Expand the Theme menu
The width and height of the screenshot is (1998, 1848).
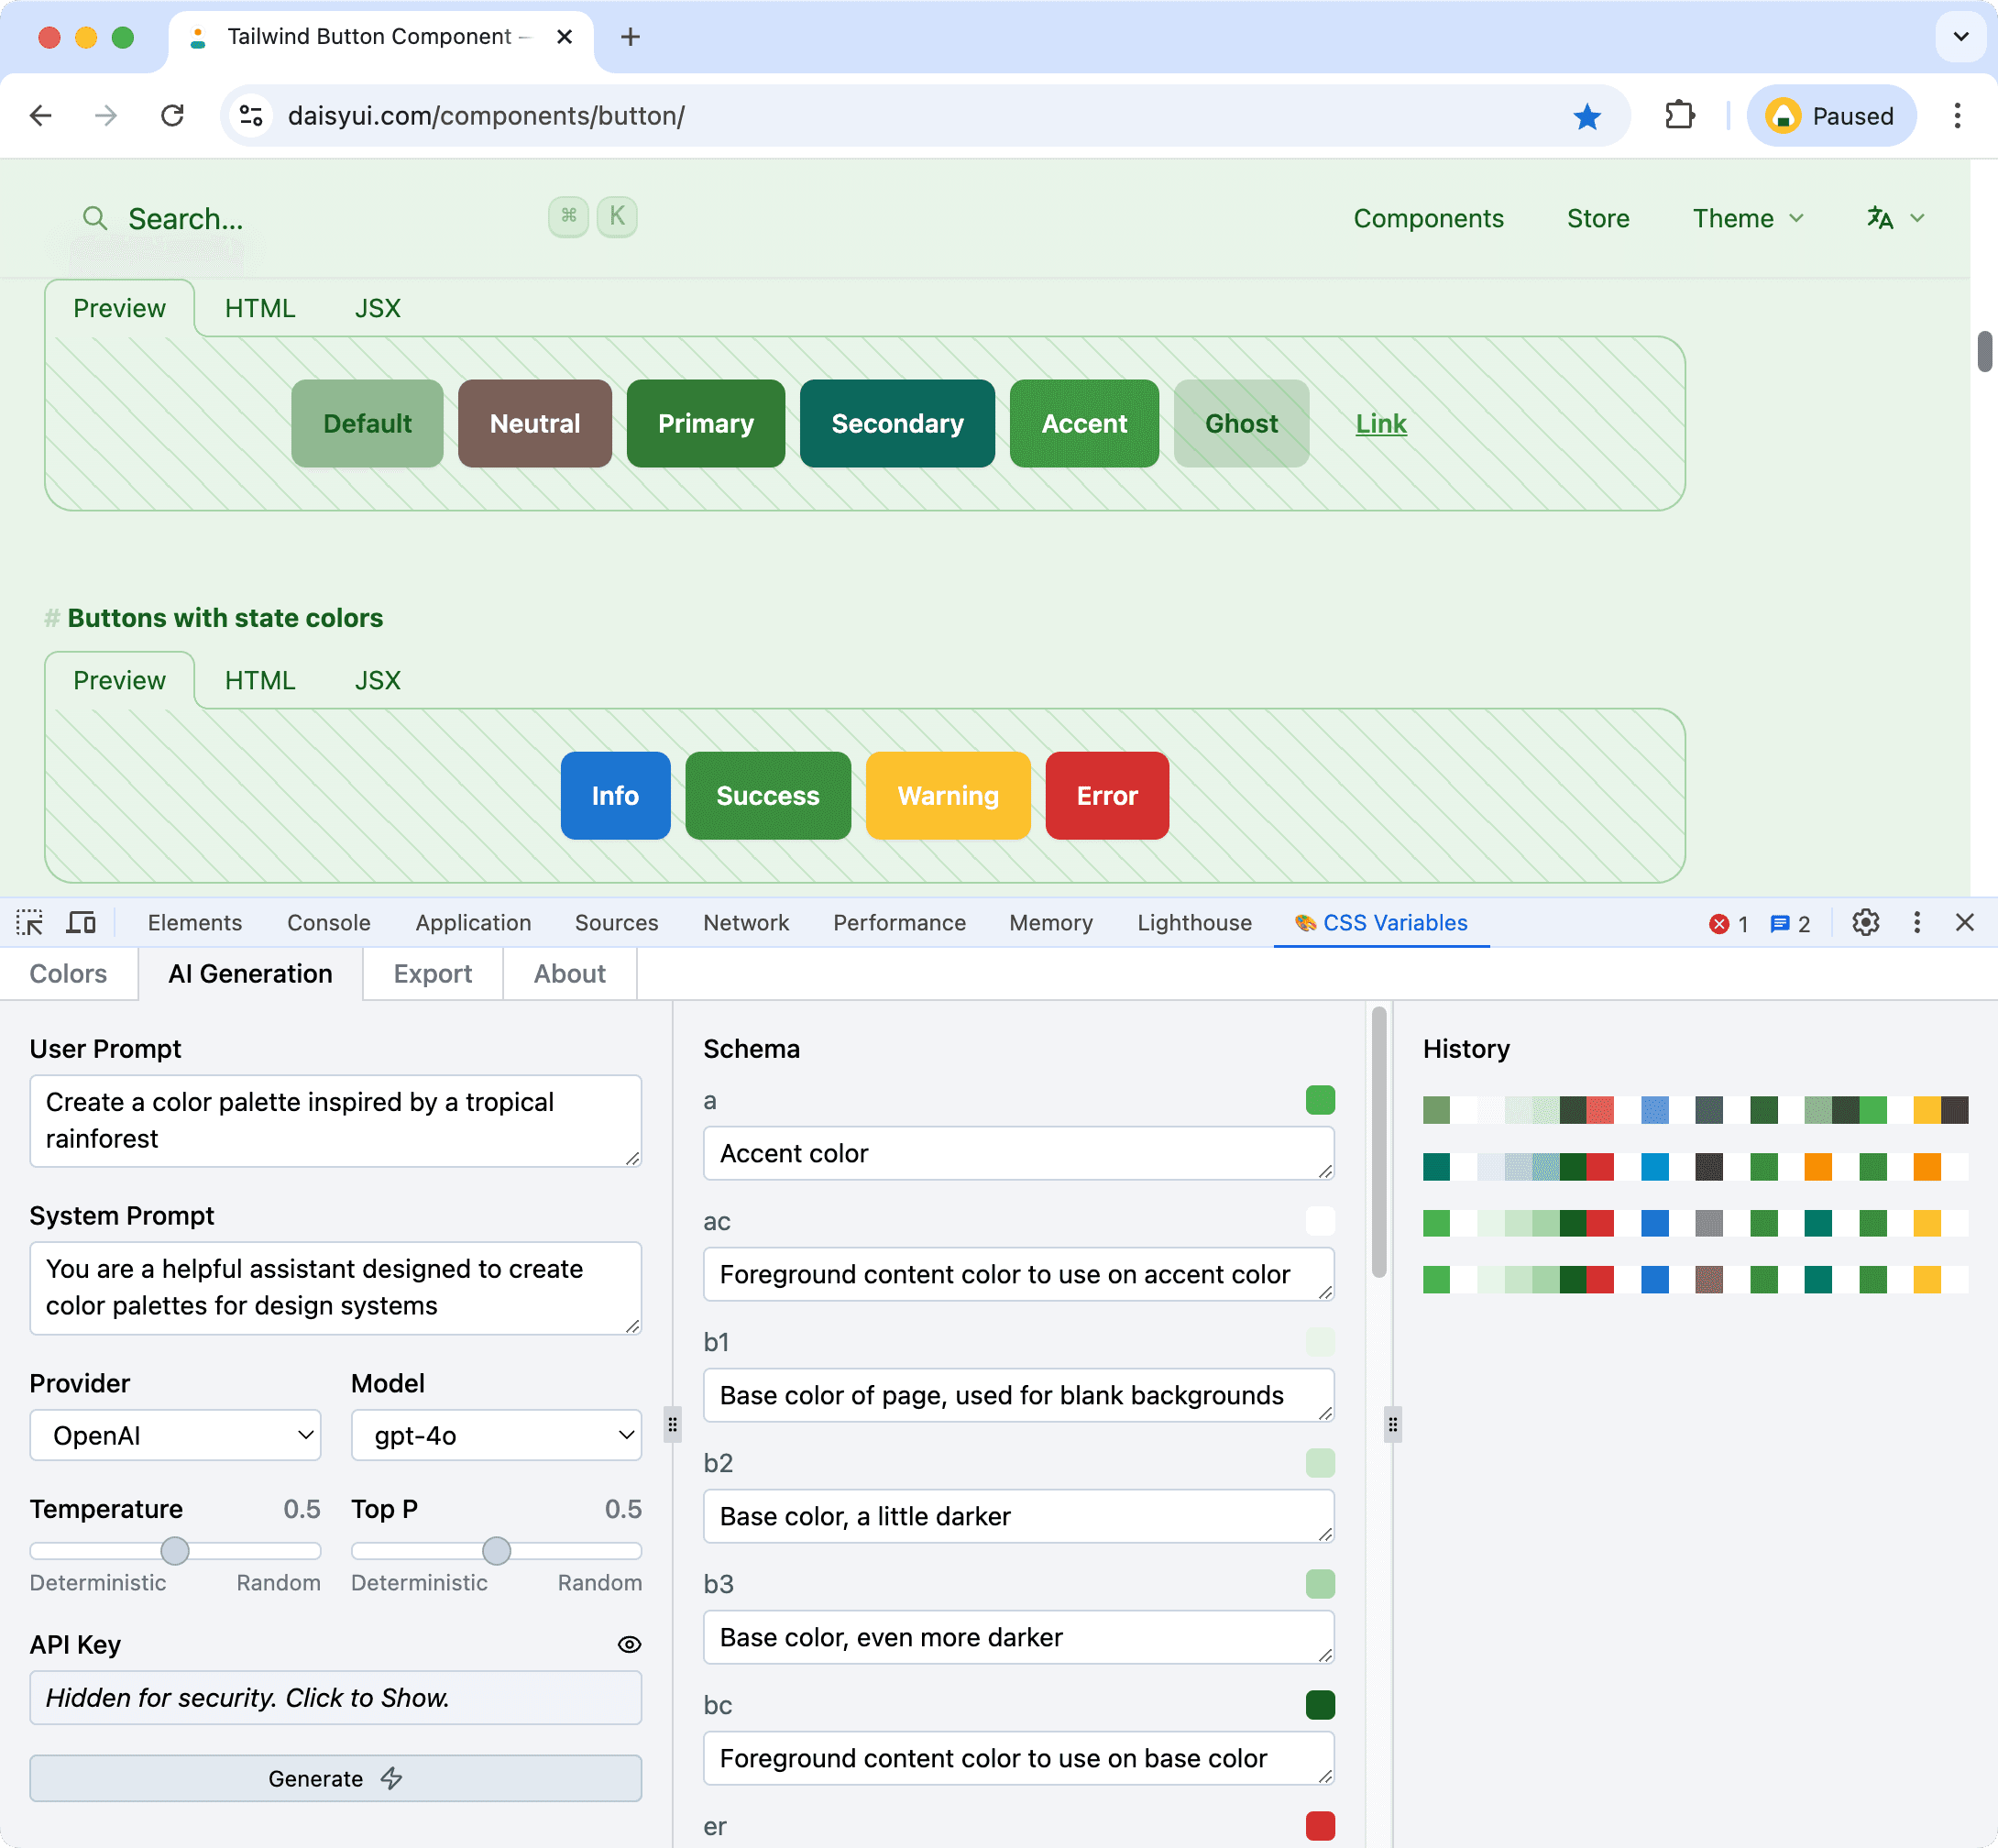click(1747, 218)
